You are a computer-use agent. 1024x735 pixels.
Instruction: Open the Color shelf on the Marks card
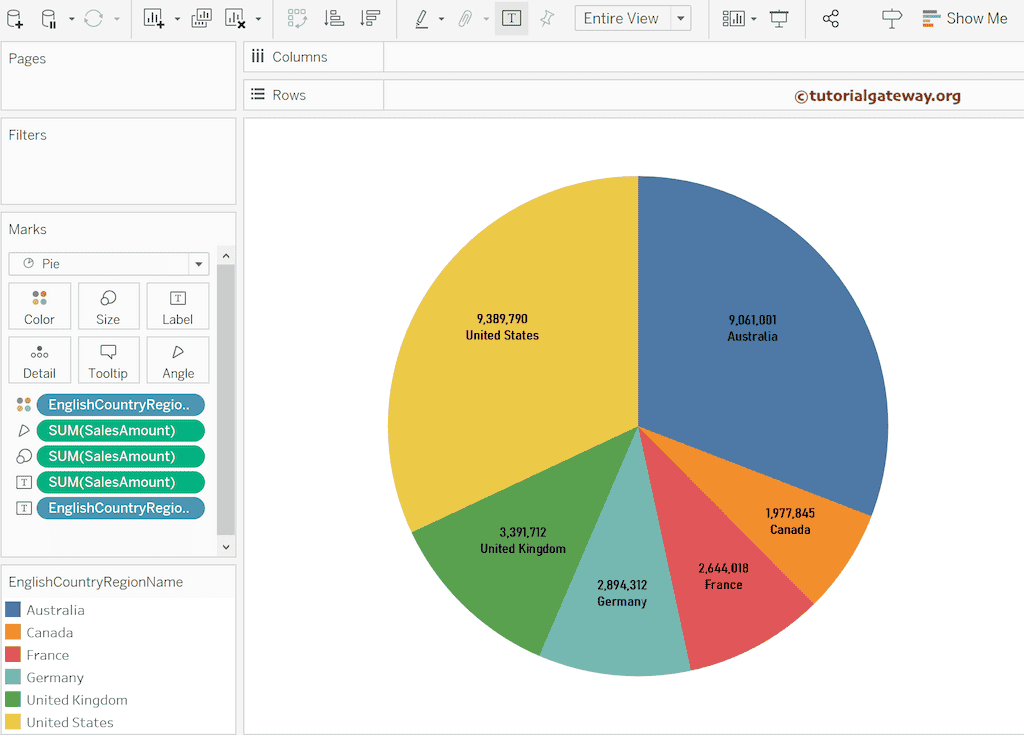[39, 306]
